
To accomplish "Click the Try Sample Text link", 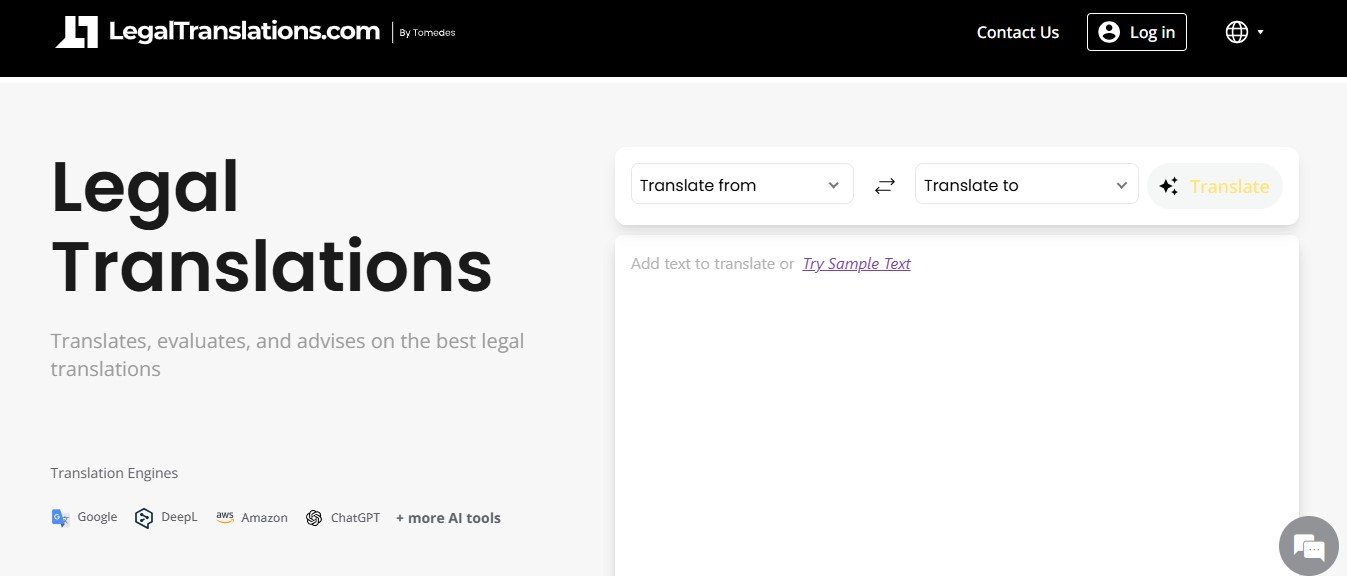I will pos(856,264).
